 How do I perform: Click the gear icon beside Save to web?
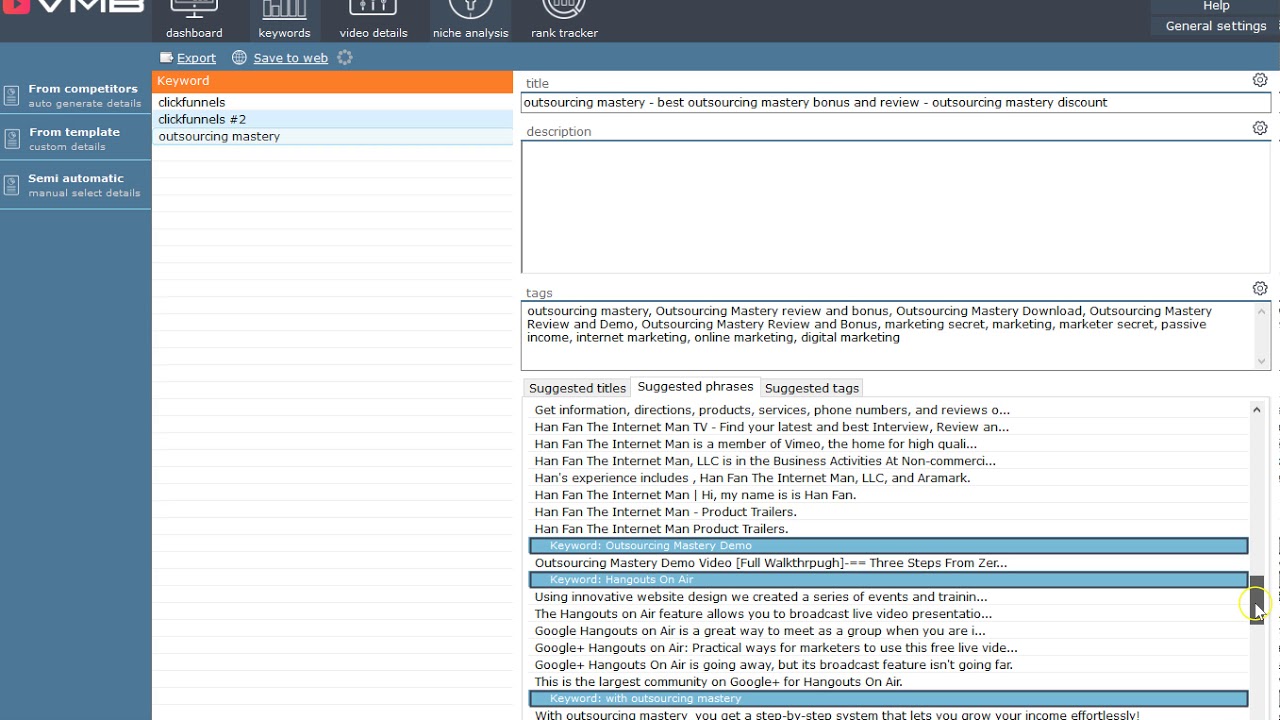point(345,58)
